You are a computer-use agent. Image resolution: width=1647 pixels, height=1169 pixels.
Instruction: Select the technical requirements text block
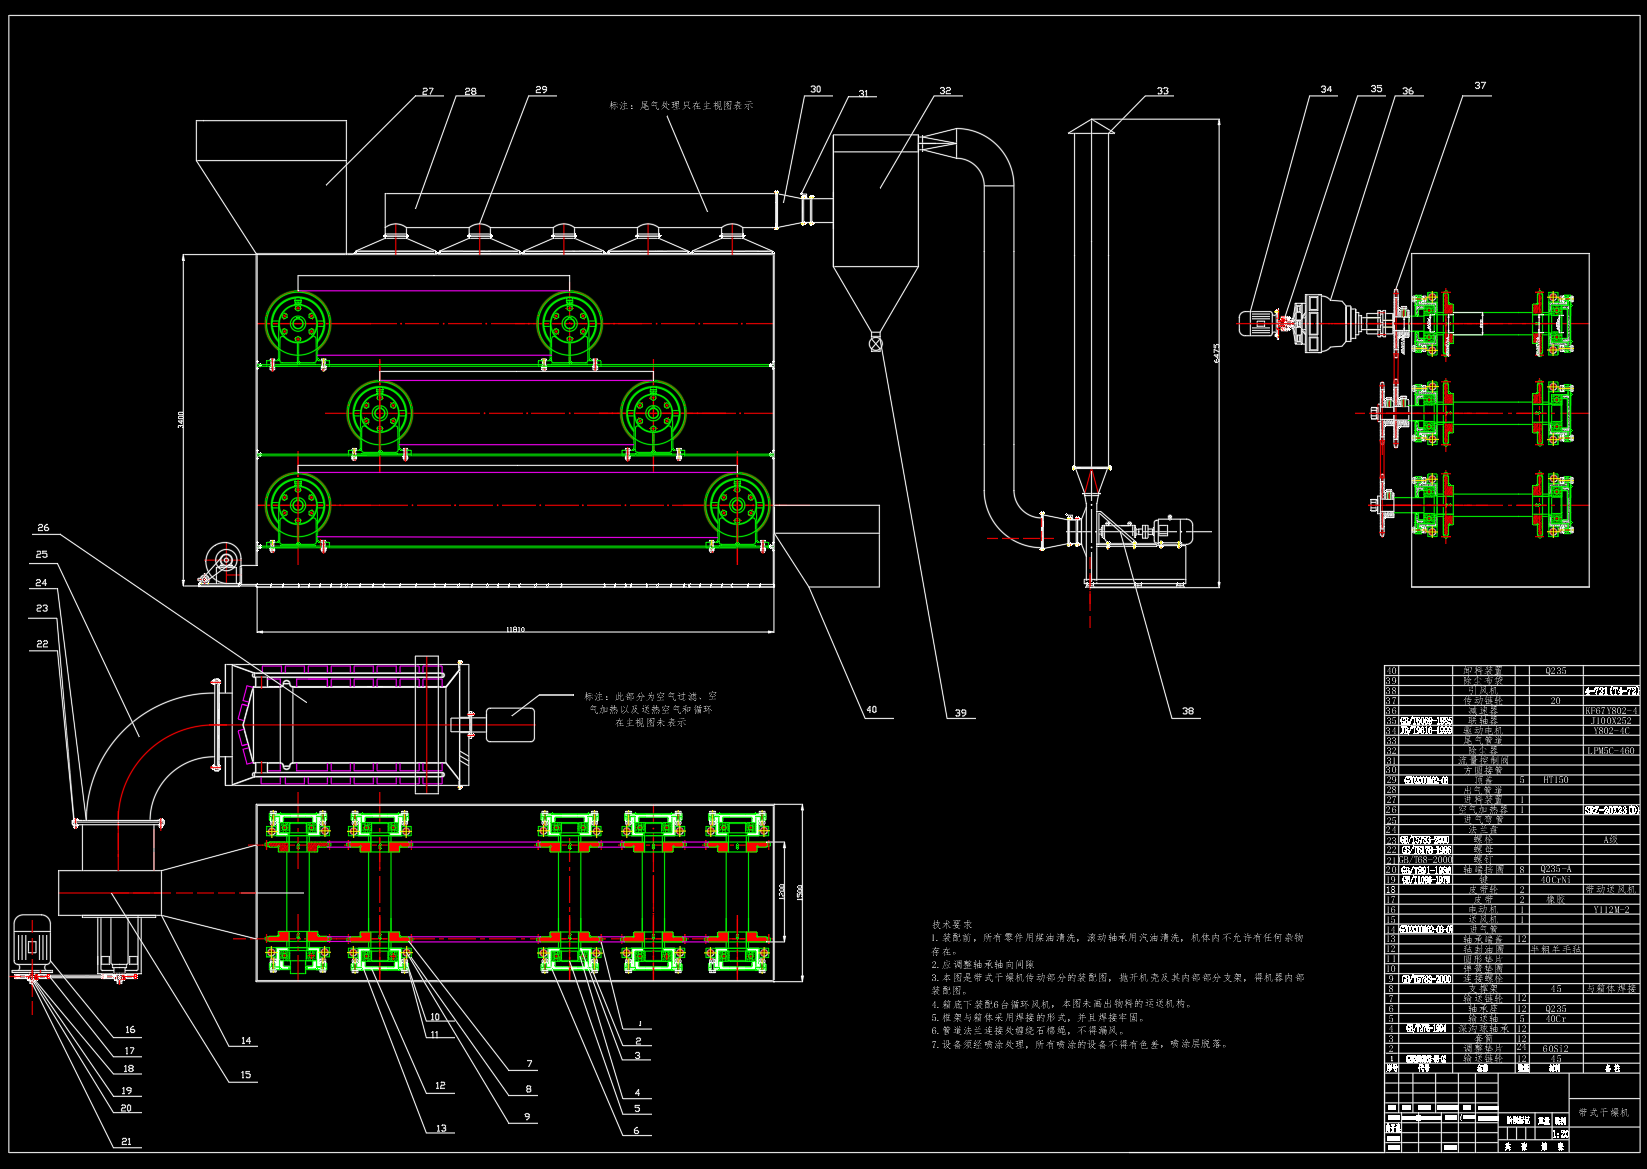click(1117, 984)
